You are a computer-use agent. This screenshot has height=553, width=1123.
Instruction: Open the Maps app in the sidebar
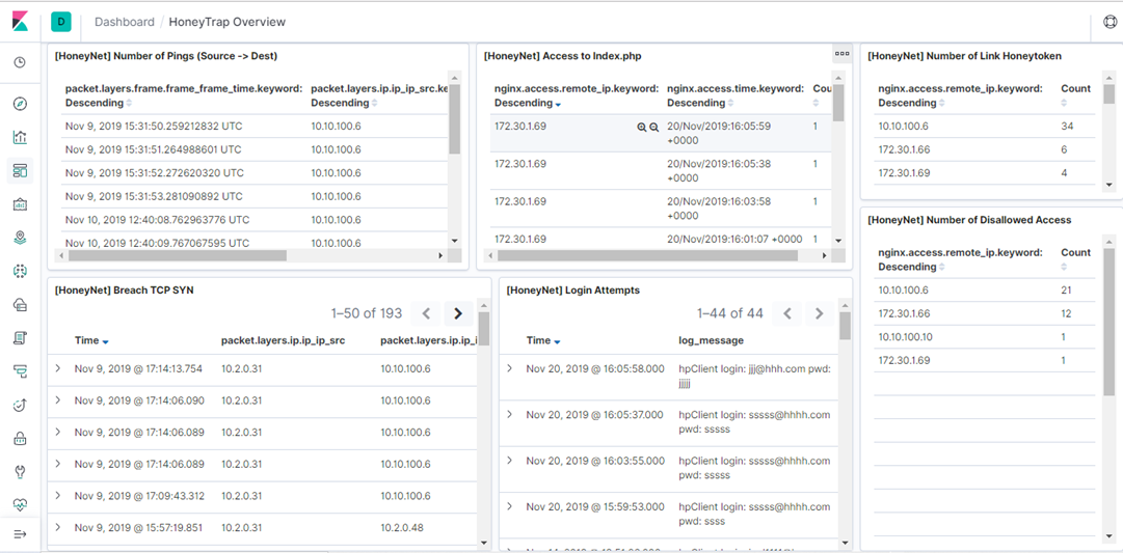coord(20,238)
